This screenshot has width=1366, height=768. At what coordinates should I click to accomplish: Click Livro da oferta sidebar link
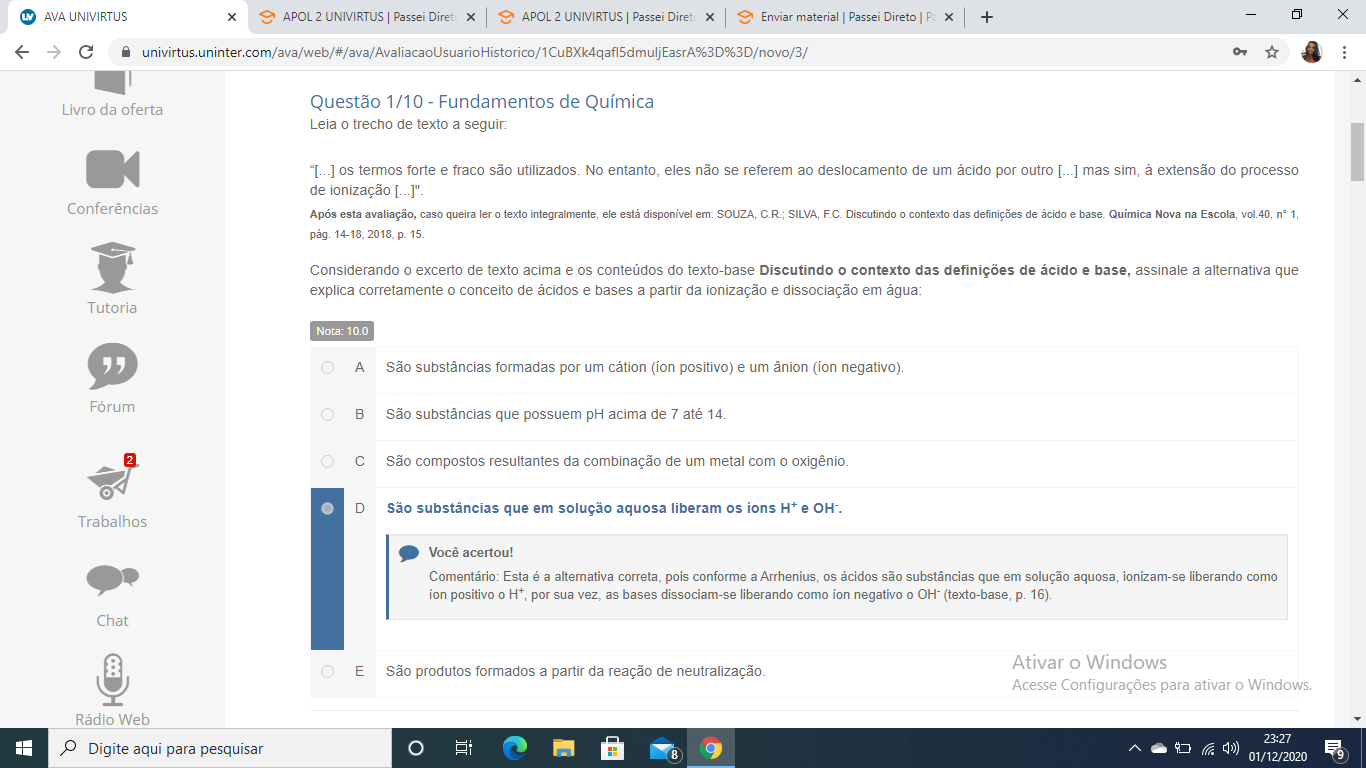coord(112,109)
